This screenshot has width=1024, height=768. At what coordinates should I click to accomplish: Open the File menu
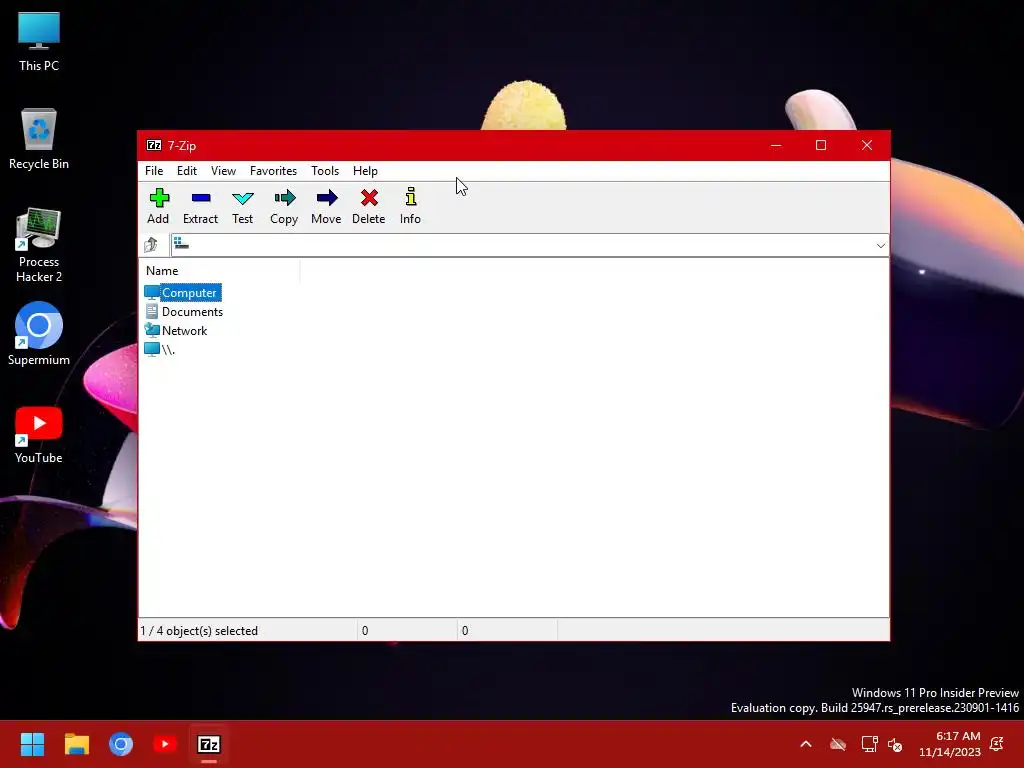coord(154,170)
